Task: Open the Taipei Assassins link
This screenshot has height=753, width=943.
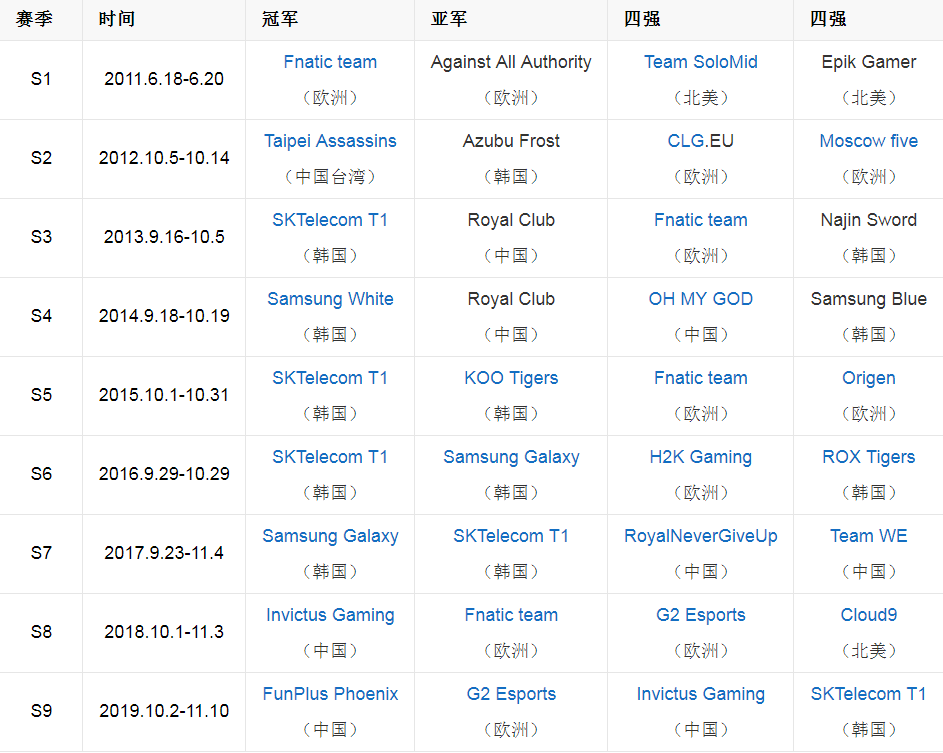Action: point(330,141)
